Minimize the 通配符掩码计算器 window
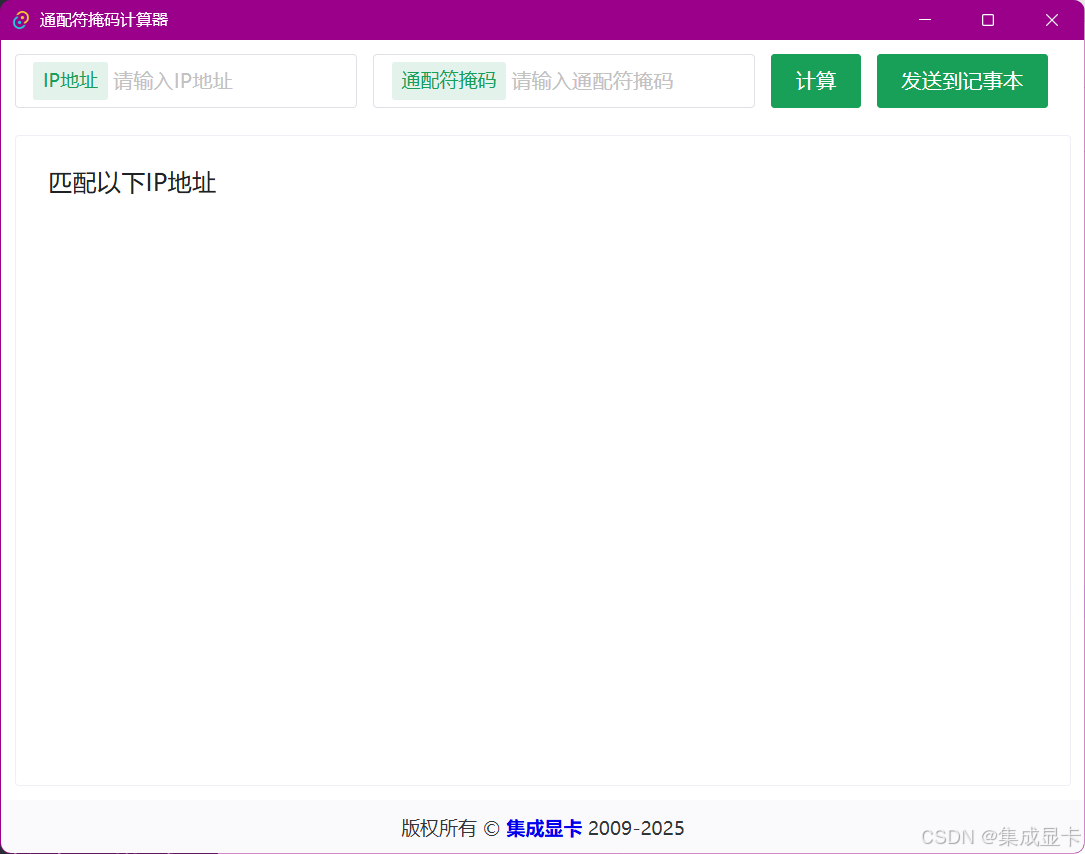1085x854 pixels. pos(924,20)
